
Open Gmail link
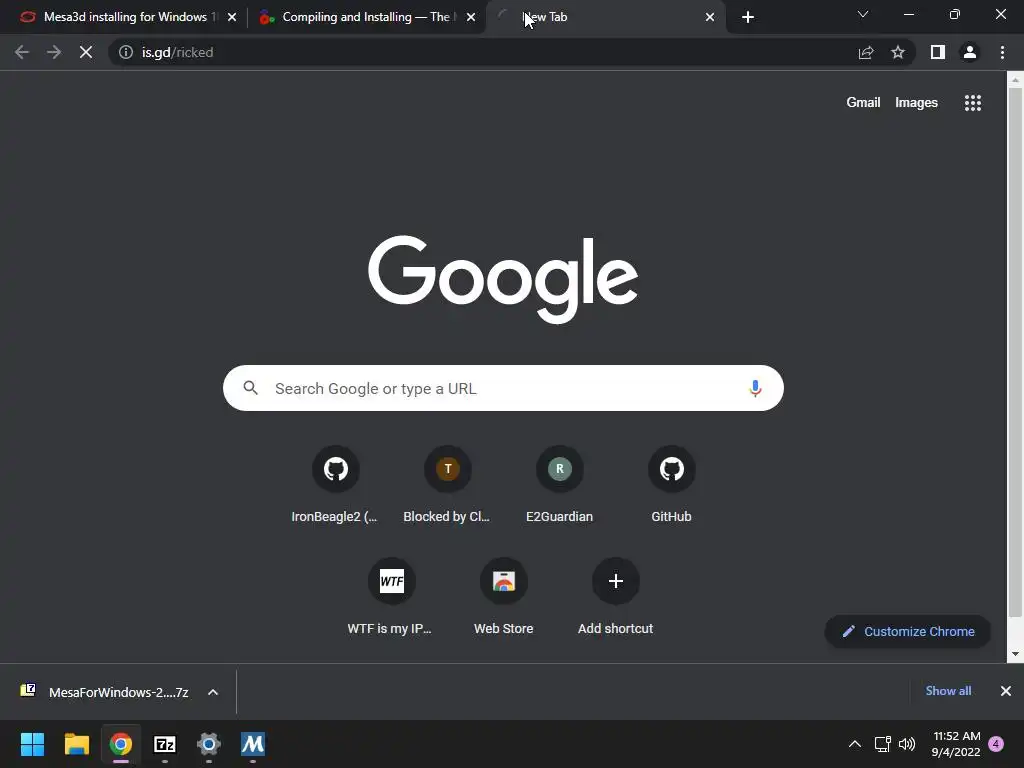click(863, 103)
